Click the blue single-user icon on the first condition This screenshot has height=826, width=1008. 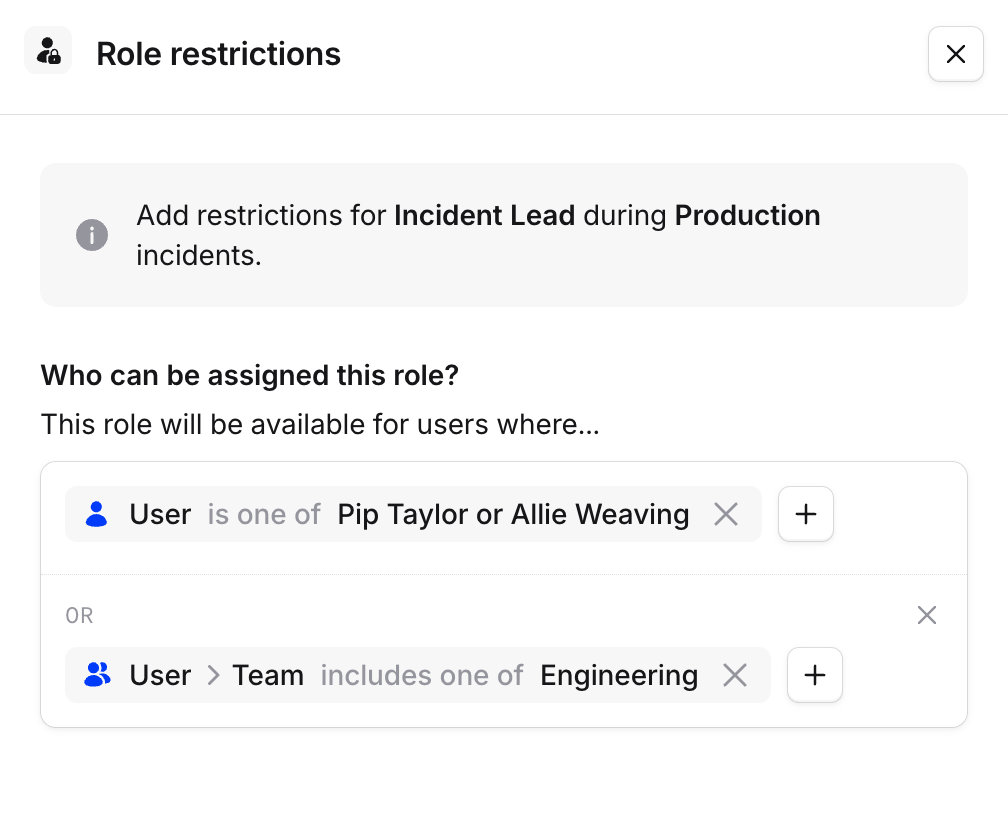(x=96, y=514)
